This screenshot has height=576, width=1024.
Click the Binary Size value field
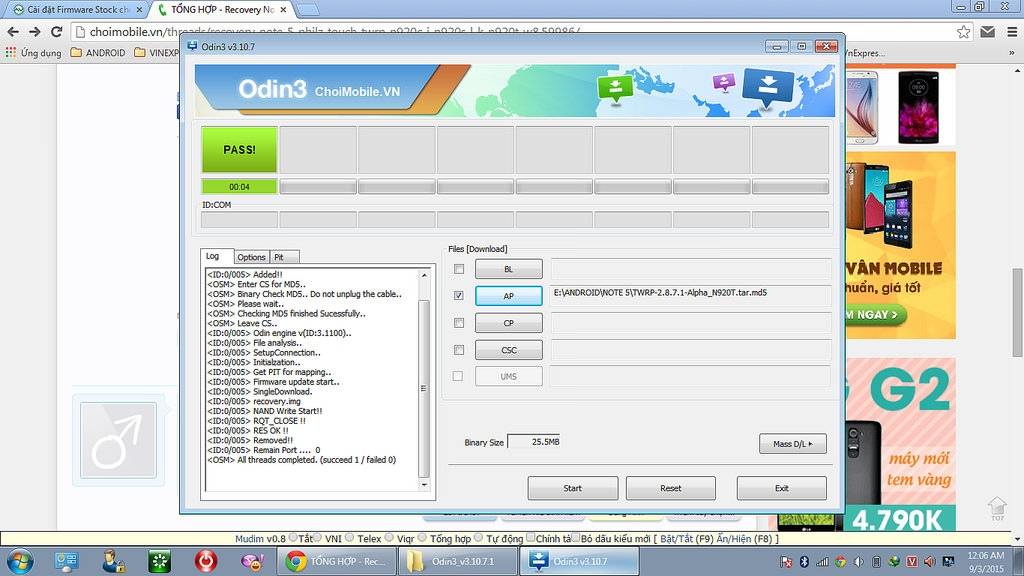pyautogui.click(x=535, y=442)
